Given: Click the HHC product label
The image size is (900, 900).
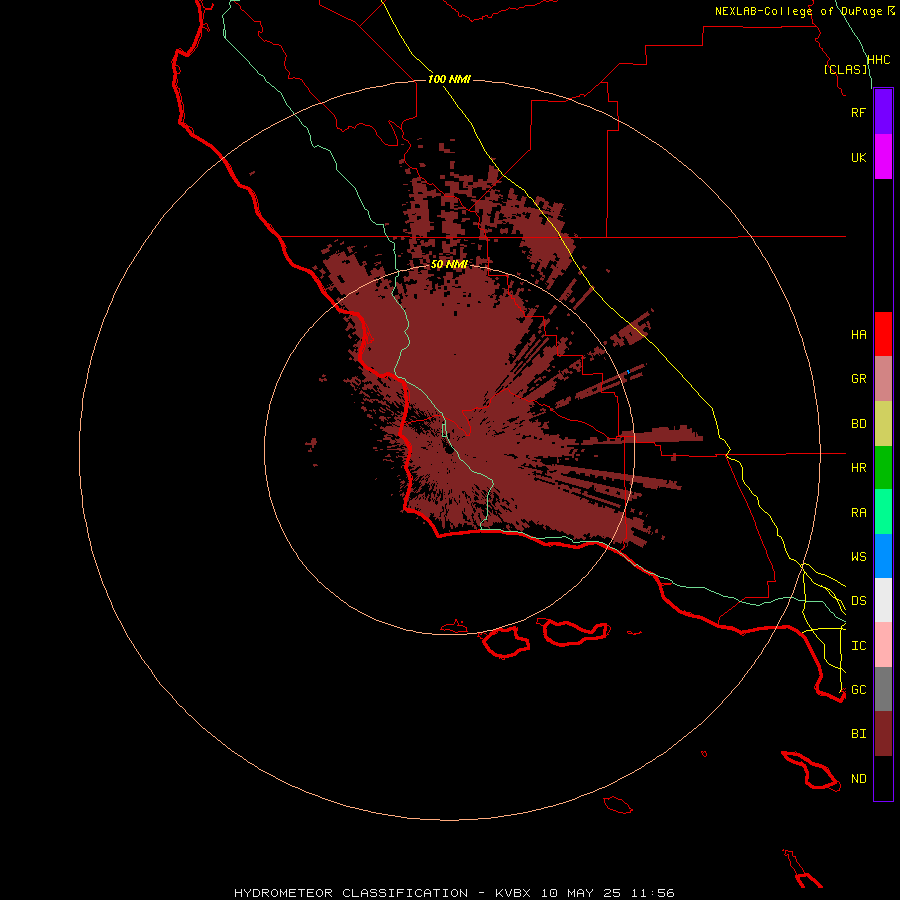Looking at the screenshot, I should 878,60.
